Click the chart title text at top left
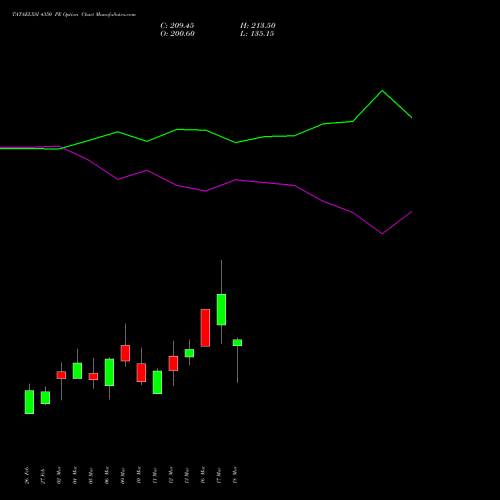The width and height of the screenshot is (500, 500). [74, 15]
